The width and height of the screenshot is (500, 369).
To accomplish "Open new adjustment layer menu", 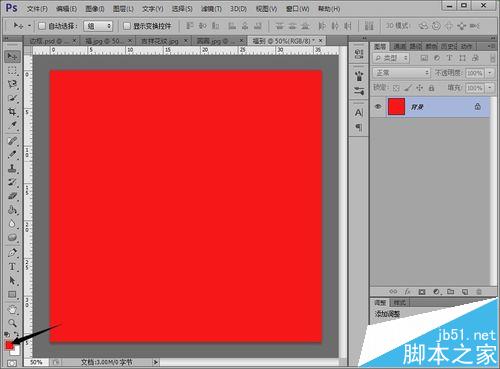I will [x=436, y=292].
